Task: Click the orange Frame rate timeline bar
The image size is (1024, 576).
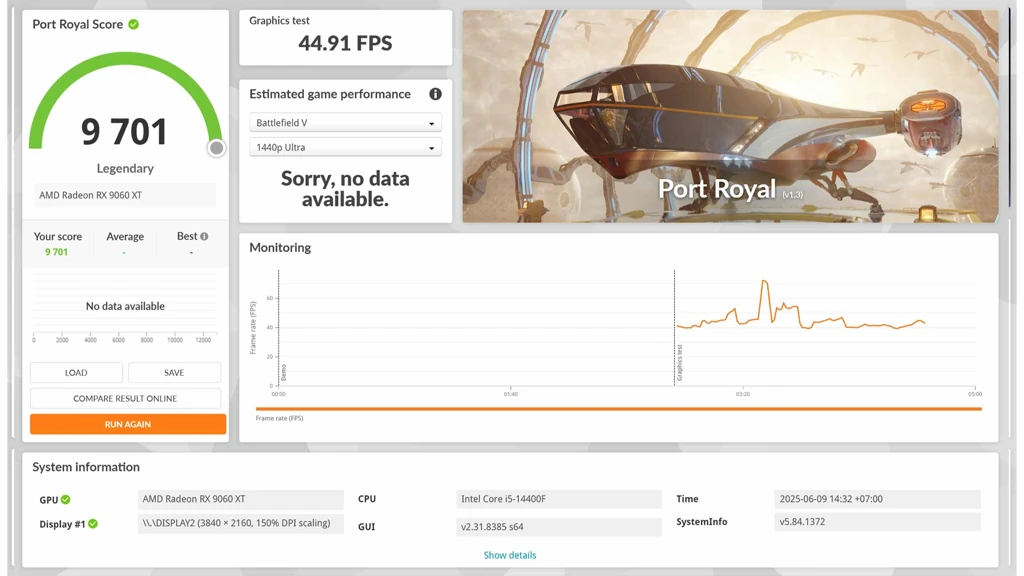Action: pyautogui.click(x=618, y=409)
